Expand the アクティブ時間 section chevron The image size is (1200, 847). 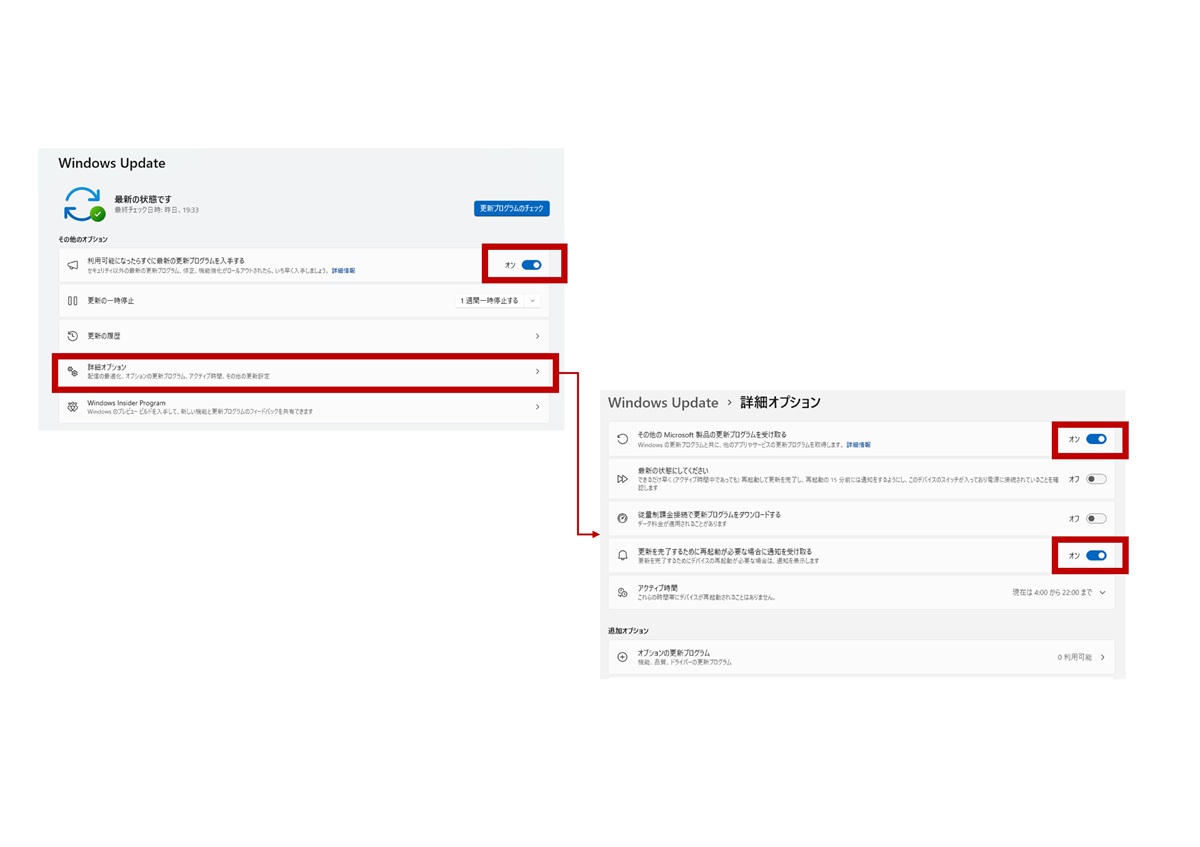pos(1102,592)
